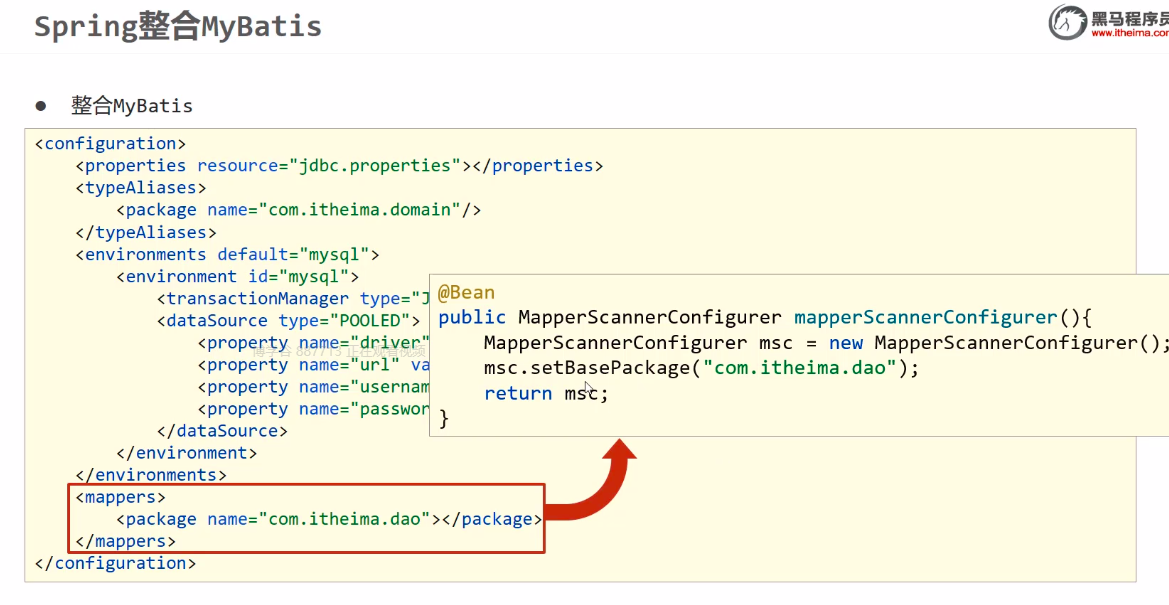Click the red curved arrow
The image size is (1169, 605).
(x=598, y=489)
